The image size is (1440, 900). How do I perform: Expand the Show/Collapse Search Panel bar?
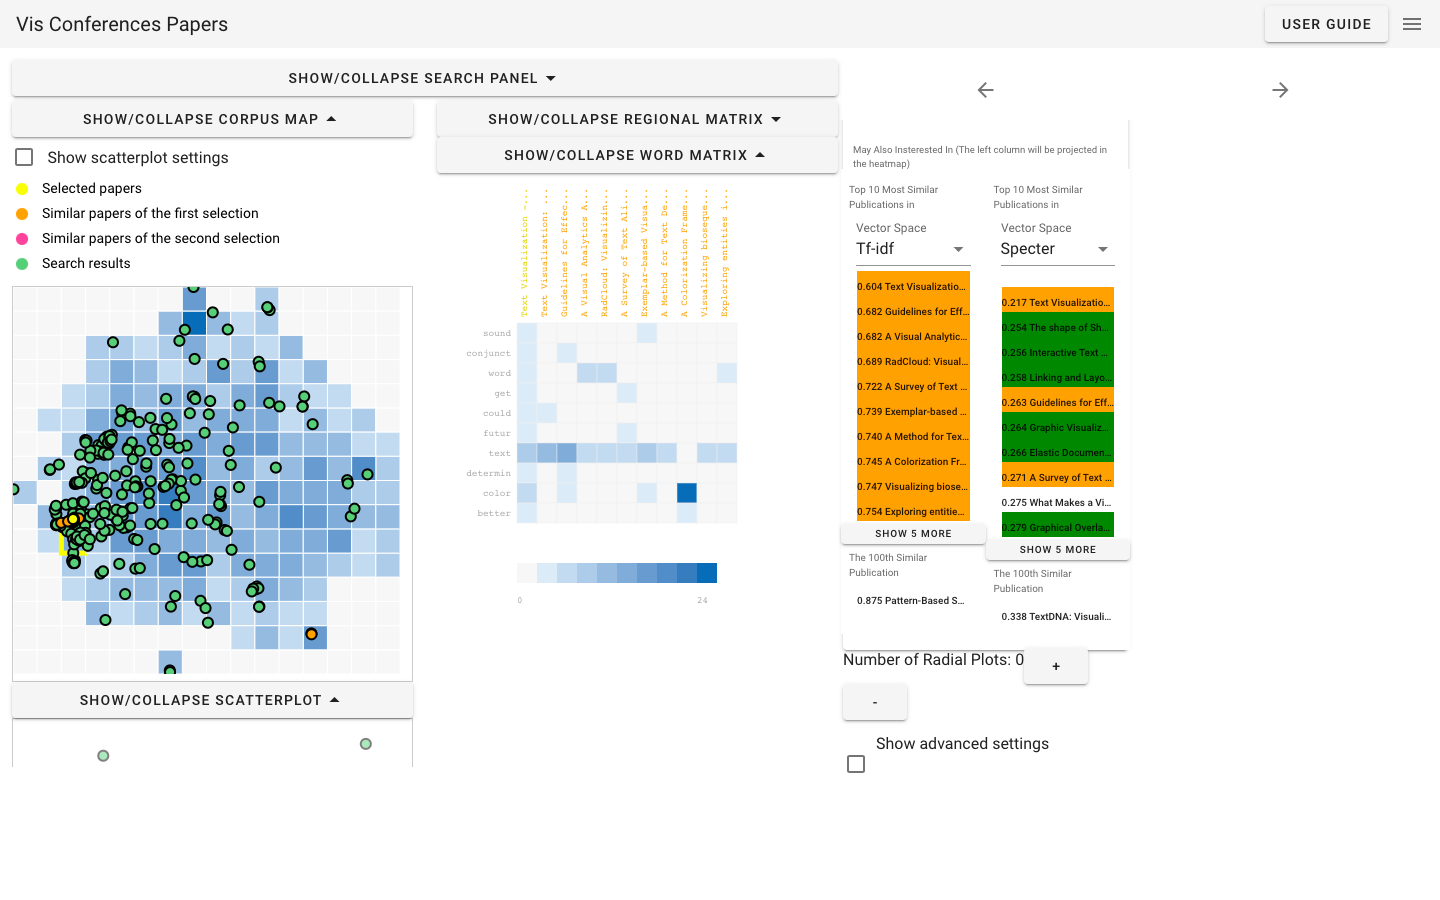click(x=425, y=78)
